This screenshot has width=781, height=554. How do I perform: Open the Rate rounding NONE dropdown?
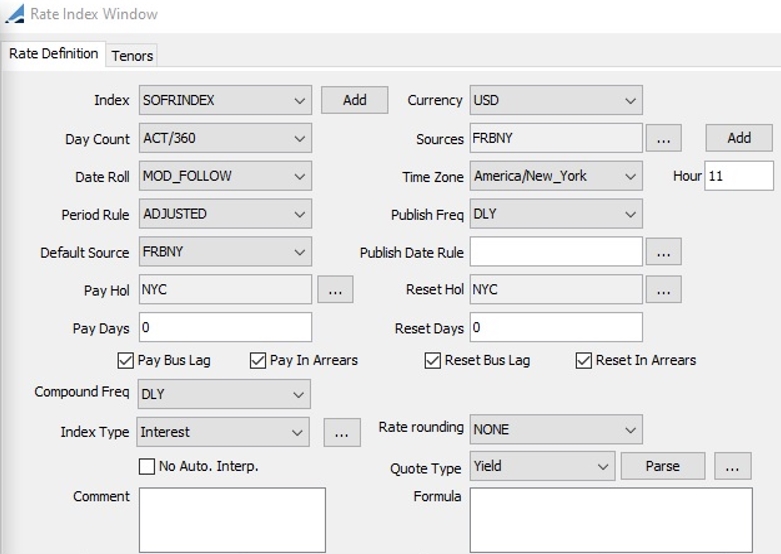(x=556, y=429)
